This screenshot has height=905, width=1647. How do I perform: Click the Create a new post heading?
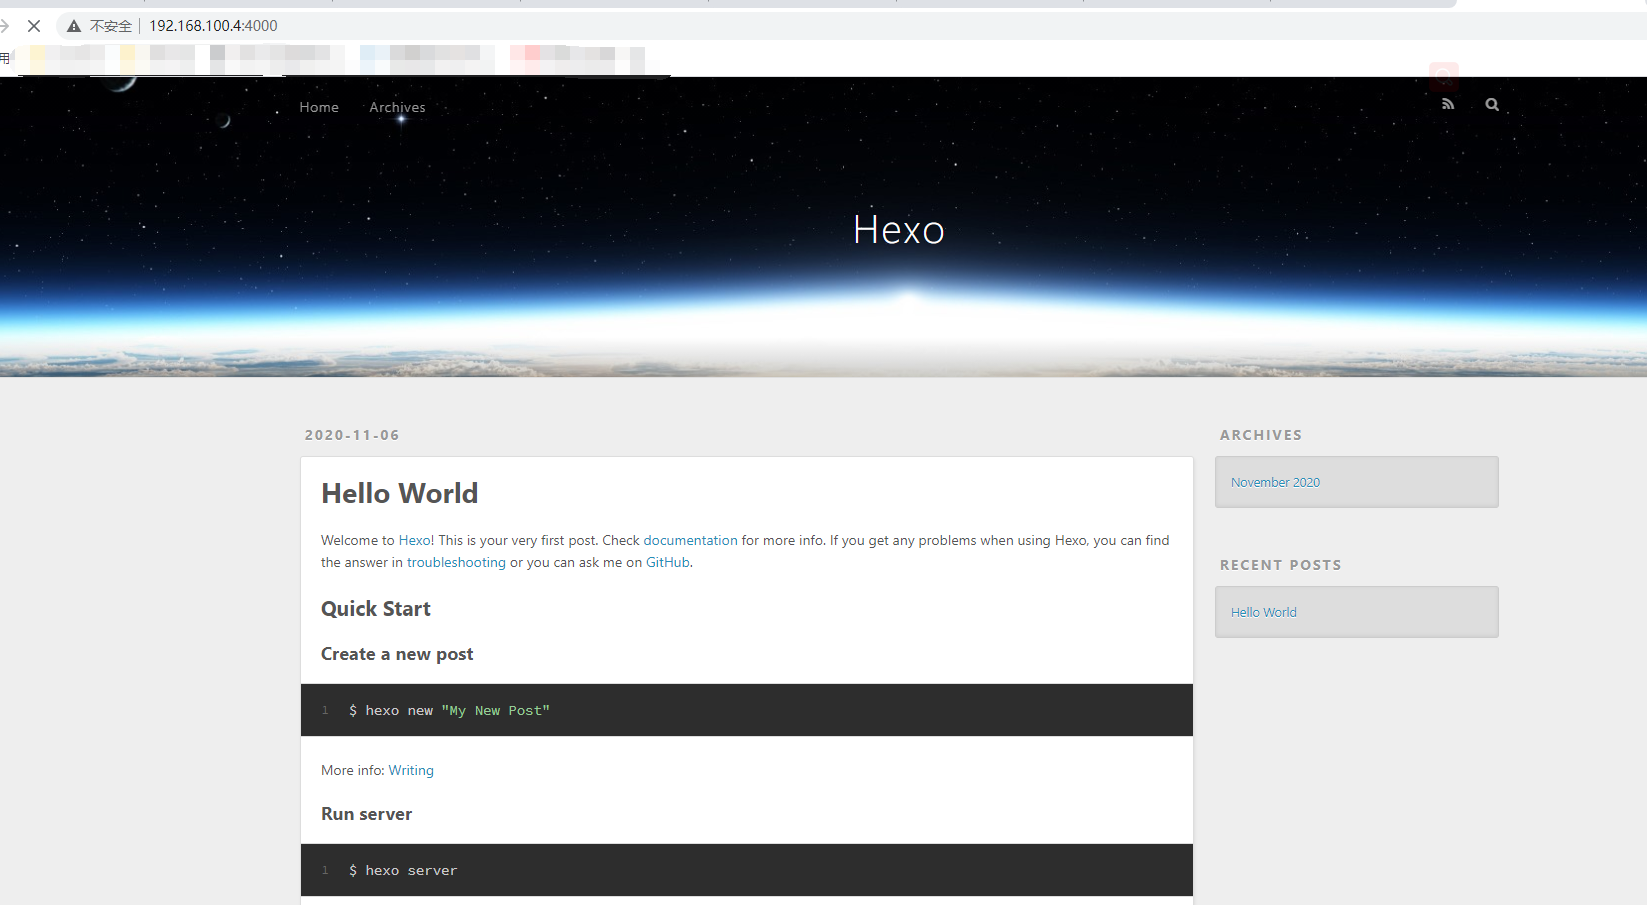coord(397,654)
